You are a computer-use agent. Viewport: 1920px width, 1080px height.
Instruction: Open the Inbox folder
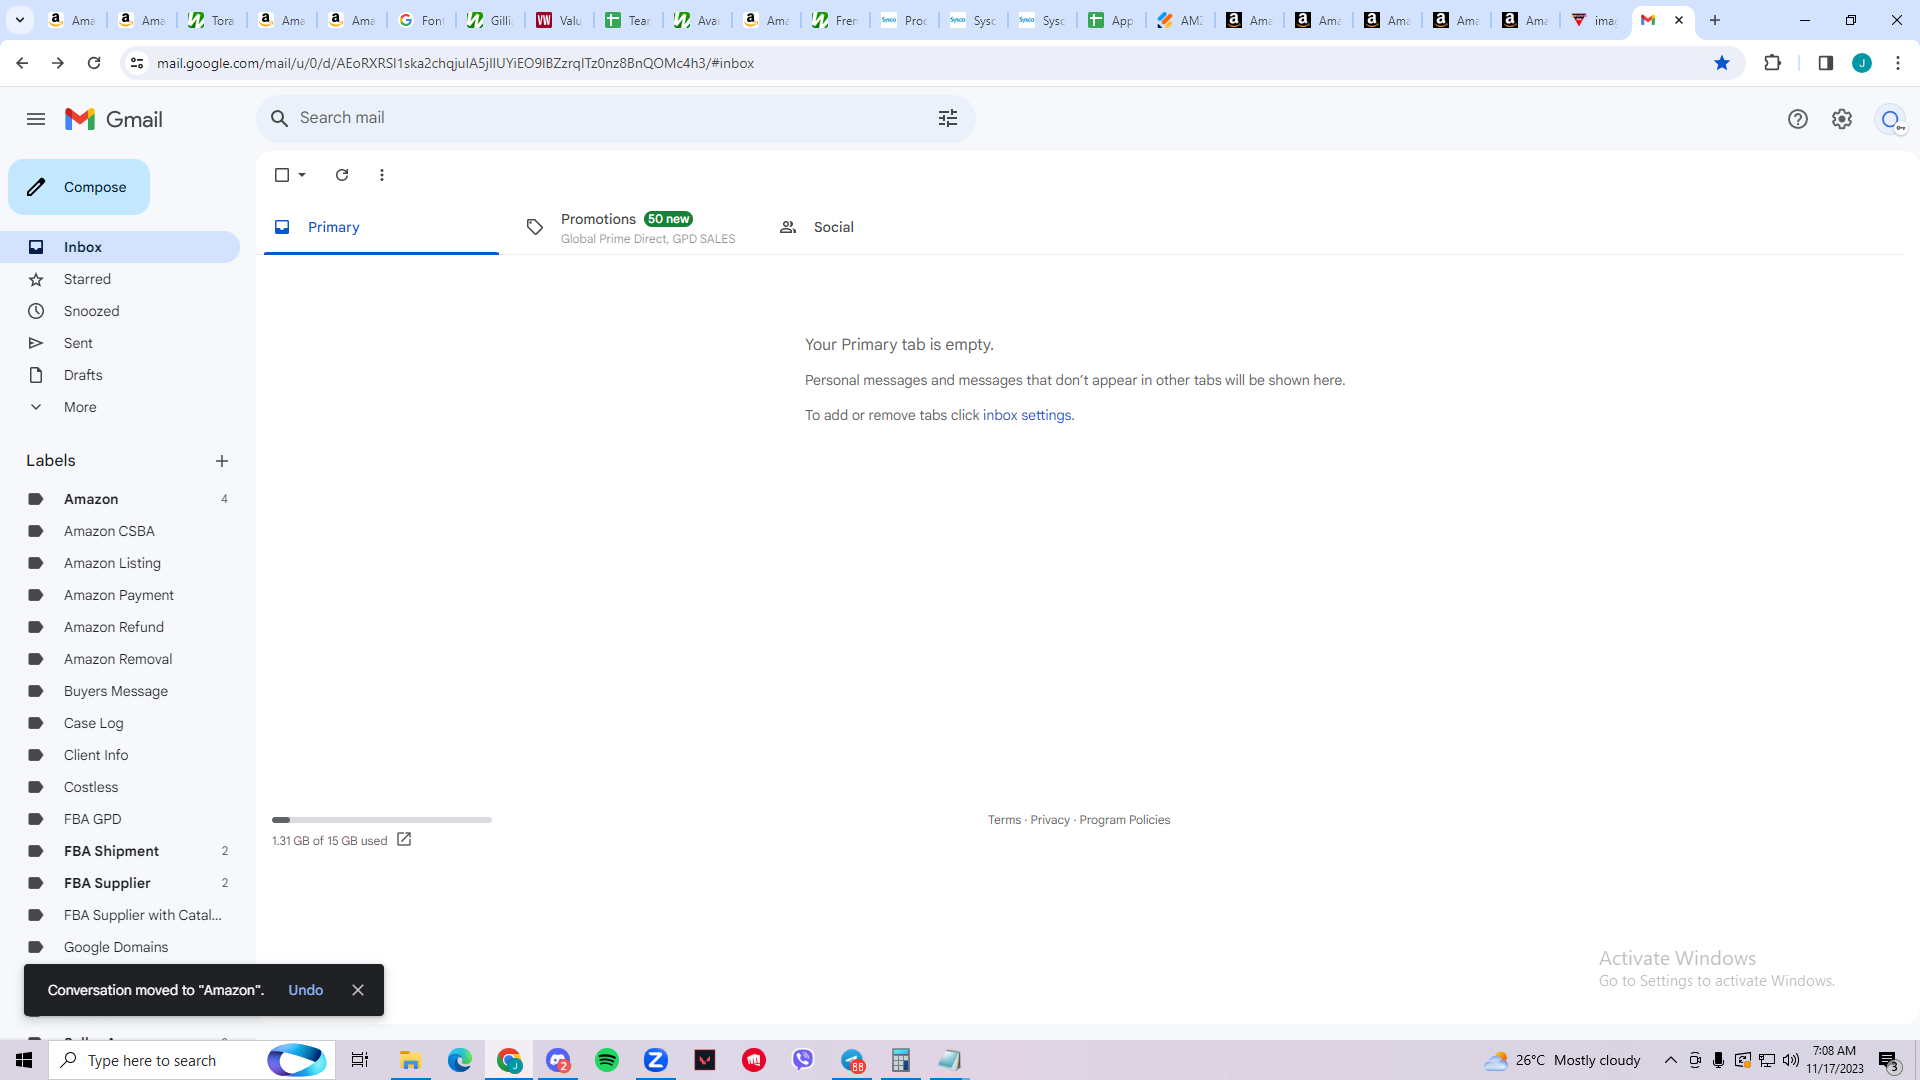120,247
